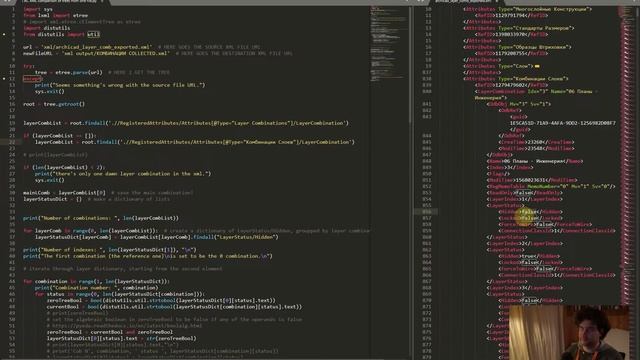Click the Hidden true line 863
This screenshot has height=360, width=640.
(x=529, y=256)
